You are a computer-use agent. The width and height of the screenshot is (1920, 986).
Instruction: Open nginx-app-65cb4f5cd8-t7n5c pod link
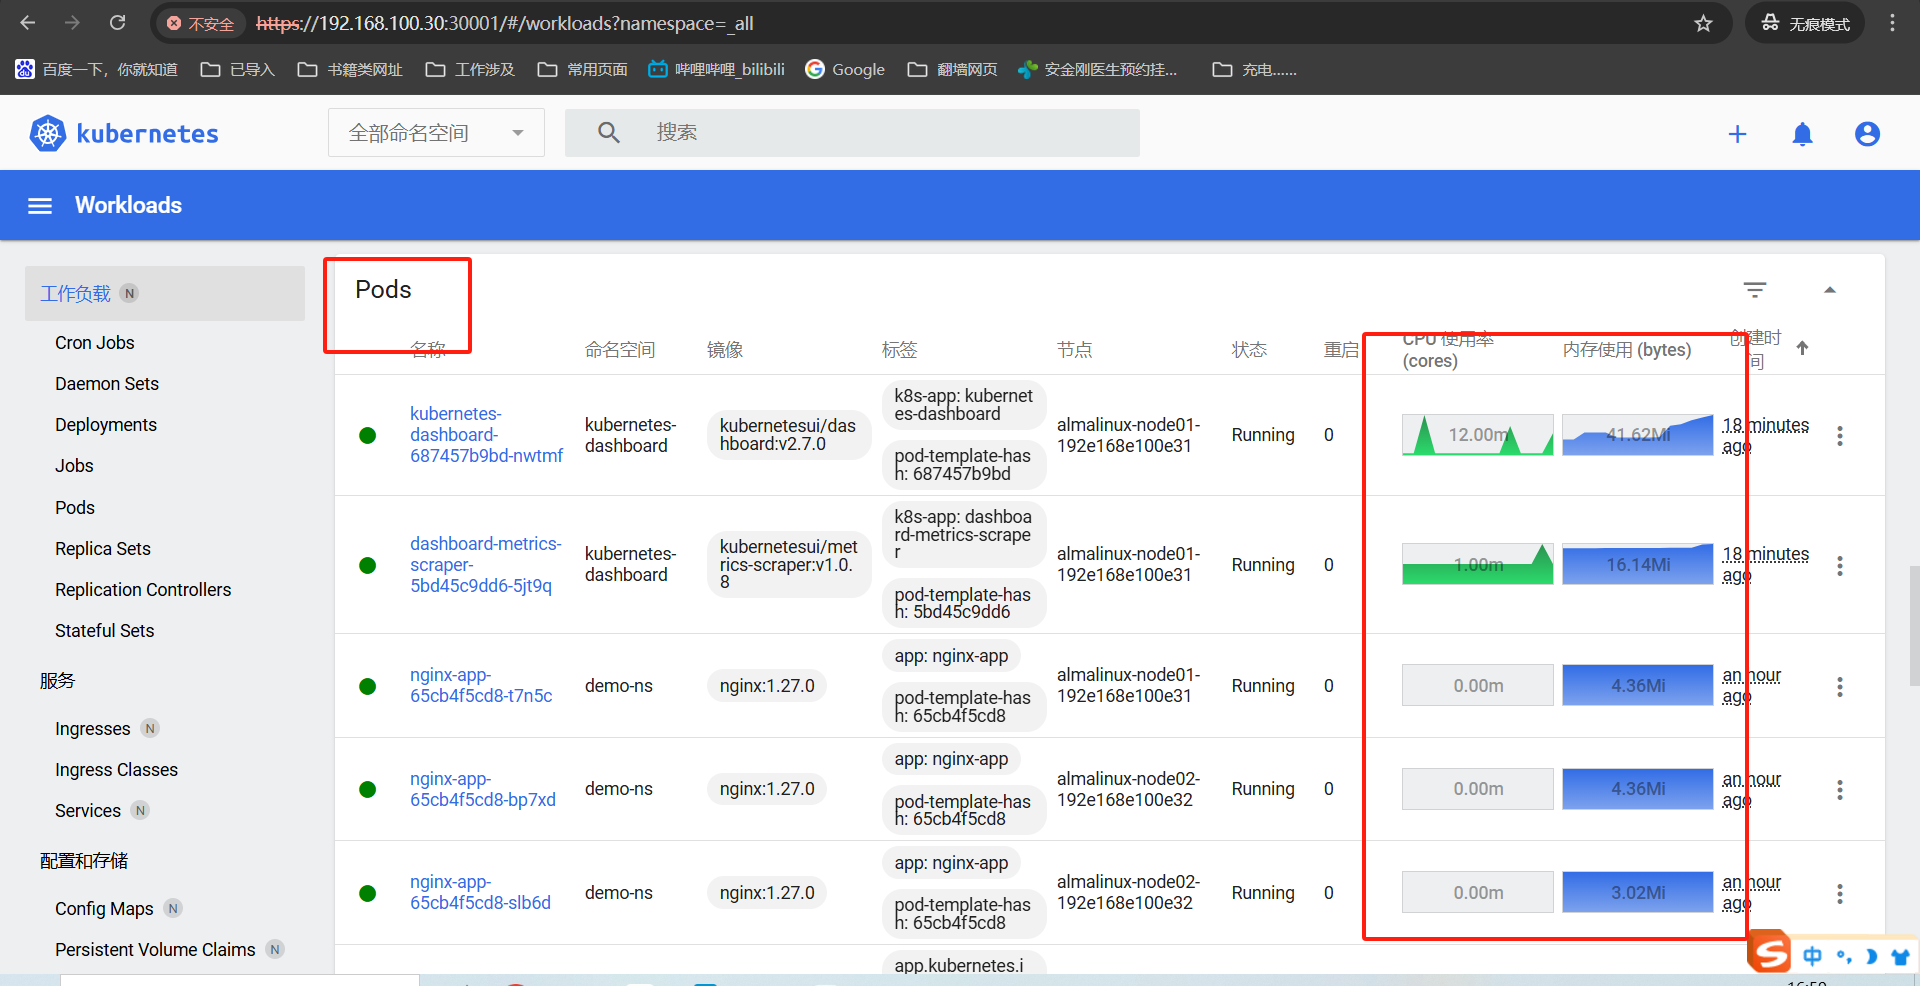tap(481, 685)
